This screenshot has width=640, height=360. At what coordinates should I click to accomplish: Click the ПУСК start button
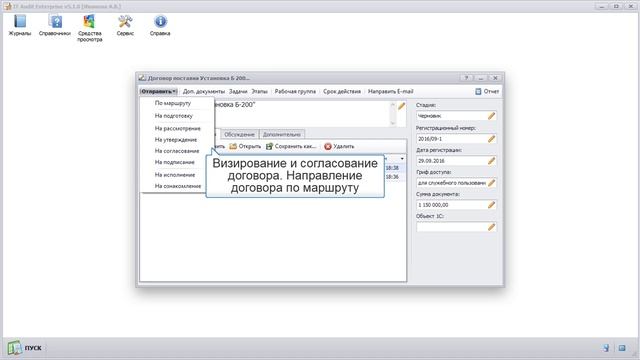pyautogui.click(x=25, y=348)
